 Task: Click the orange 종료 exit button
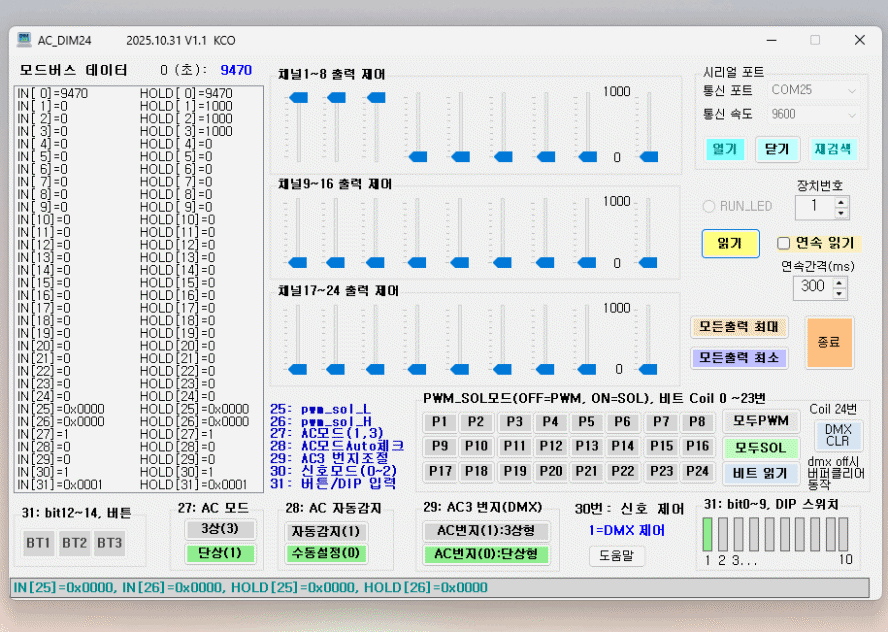[829, 342]
